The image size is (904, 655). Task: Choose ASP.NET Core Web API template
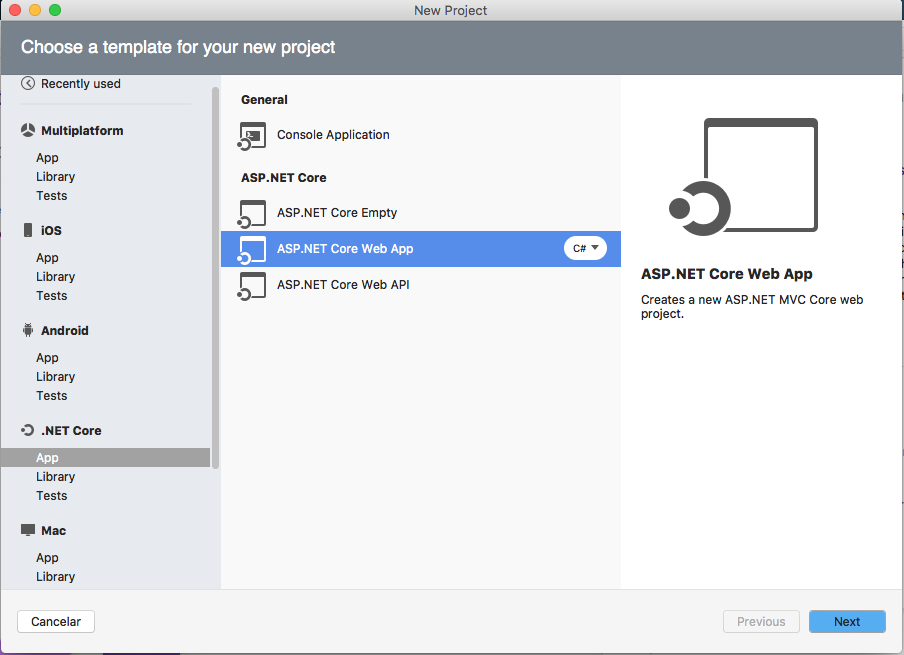[421, 284]
